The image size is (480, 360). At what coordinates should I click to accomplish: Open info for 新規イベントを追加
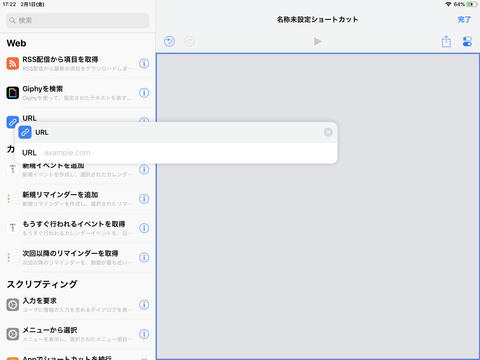144,169
